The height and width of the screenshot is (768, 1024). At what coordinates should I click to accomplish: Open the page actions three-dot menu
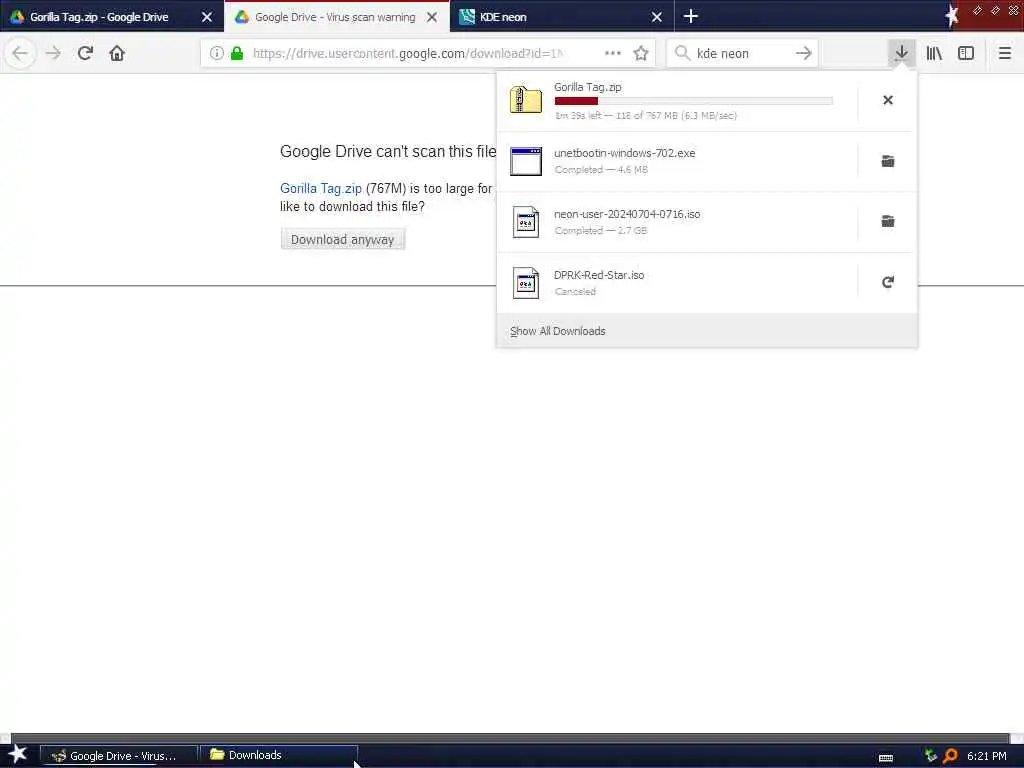[613, 53]
